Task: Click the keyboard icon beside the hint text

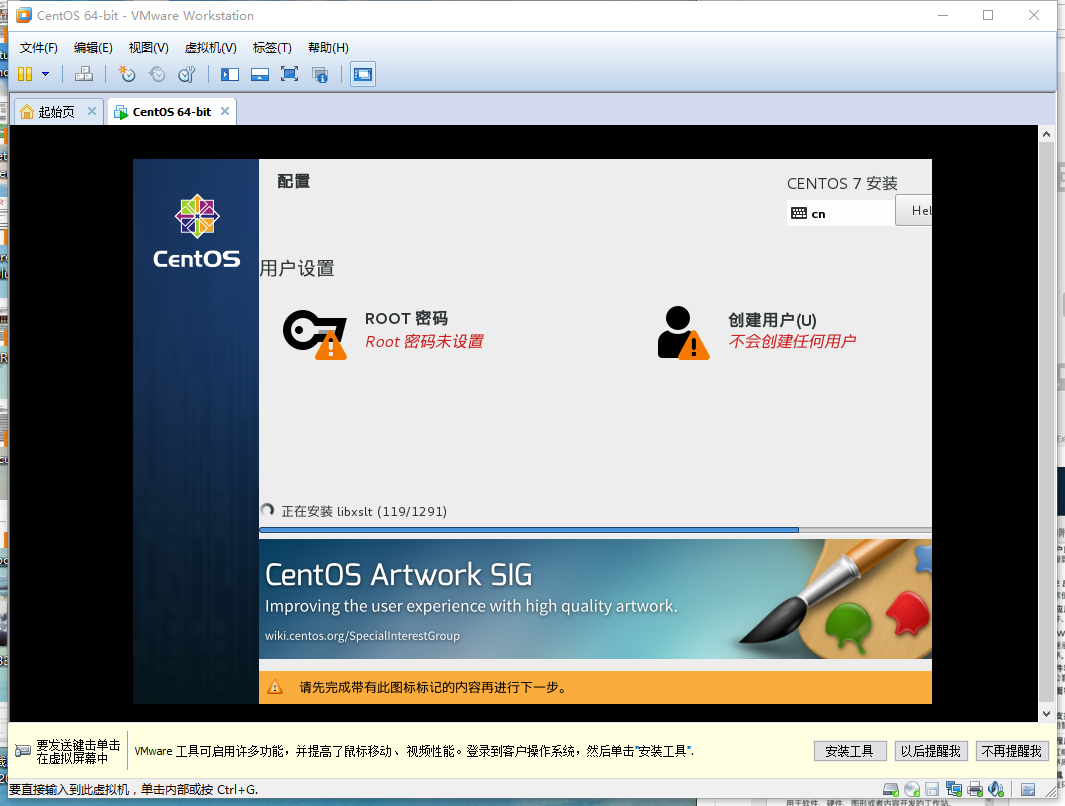Action: tap(22, 751)
